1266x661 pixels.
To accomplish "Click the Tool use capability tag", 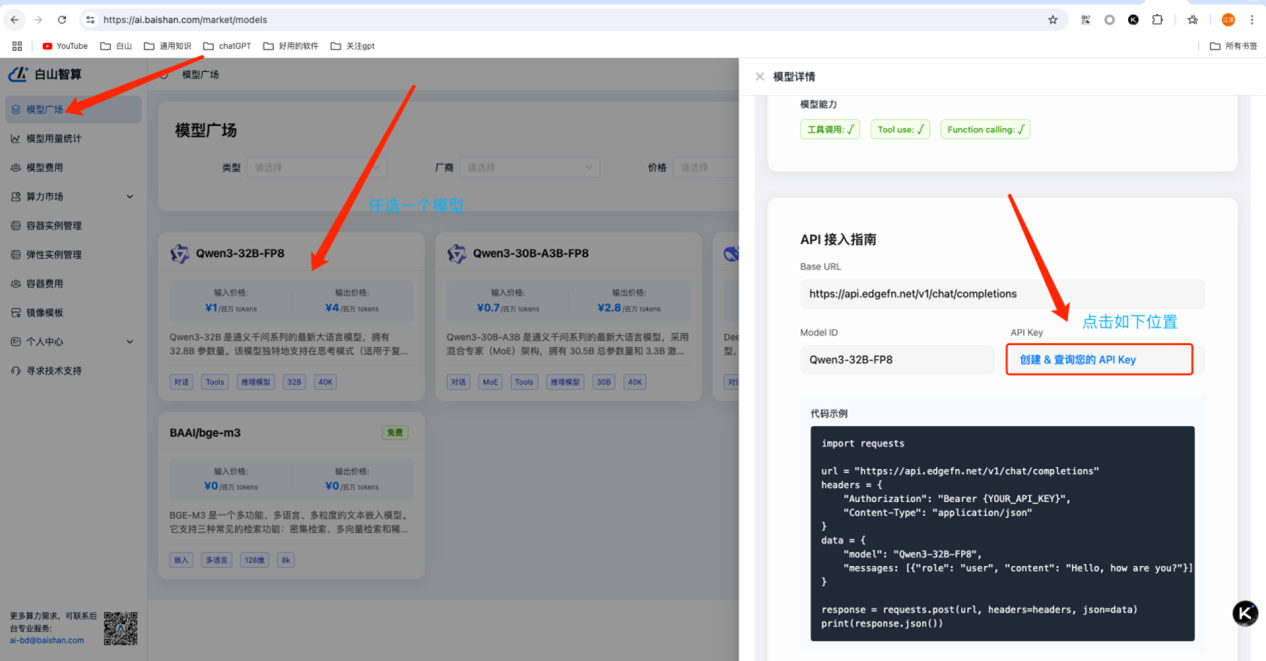I will click(x=900, y=129).
